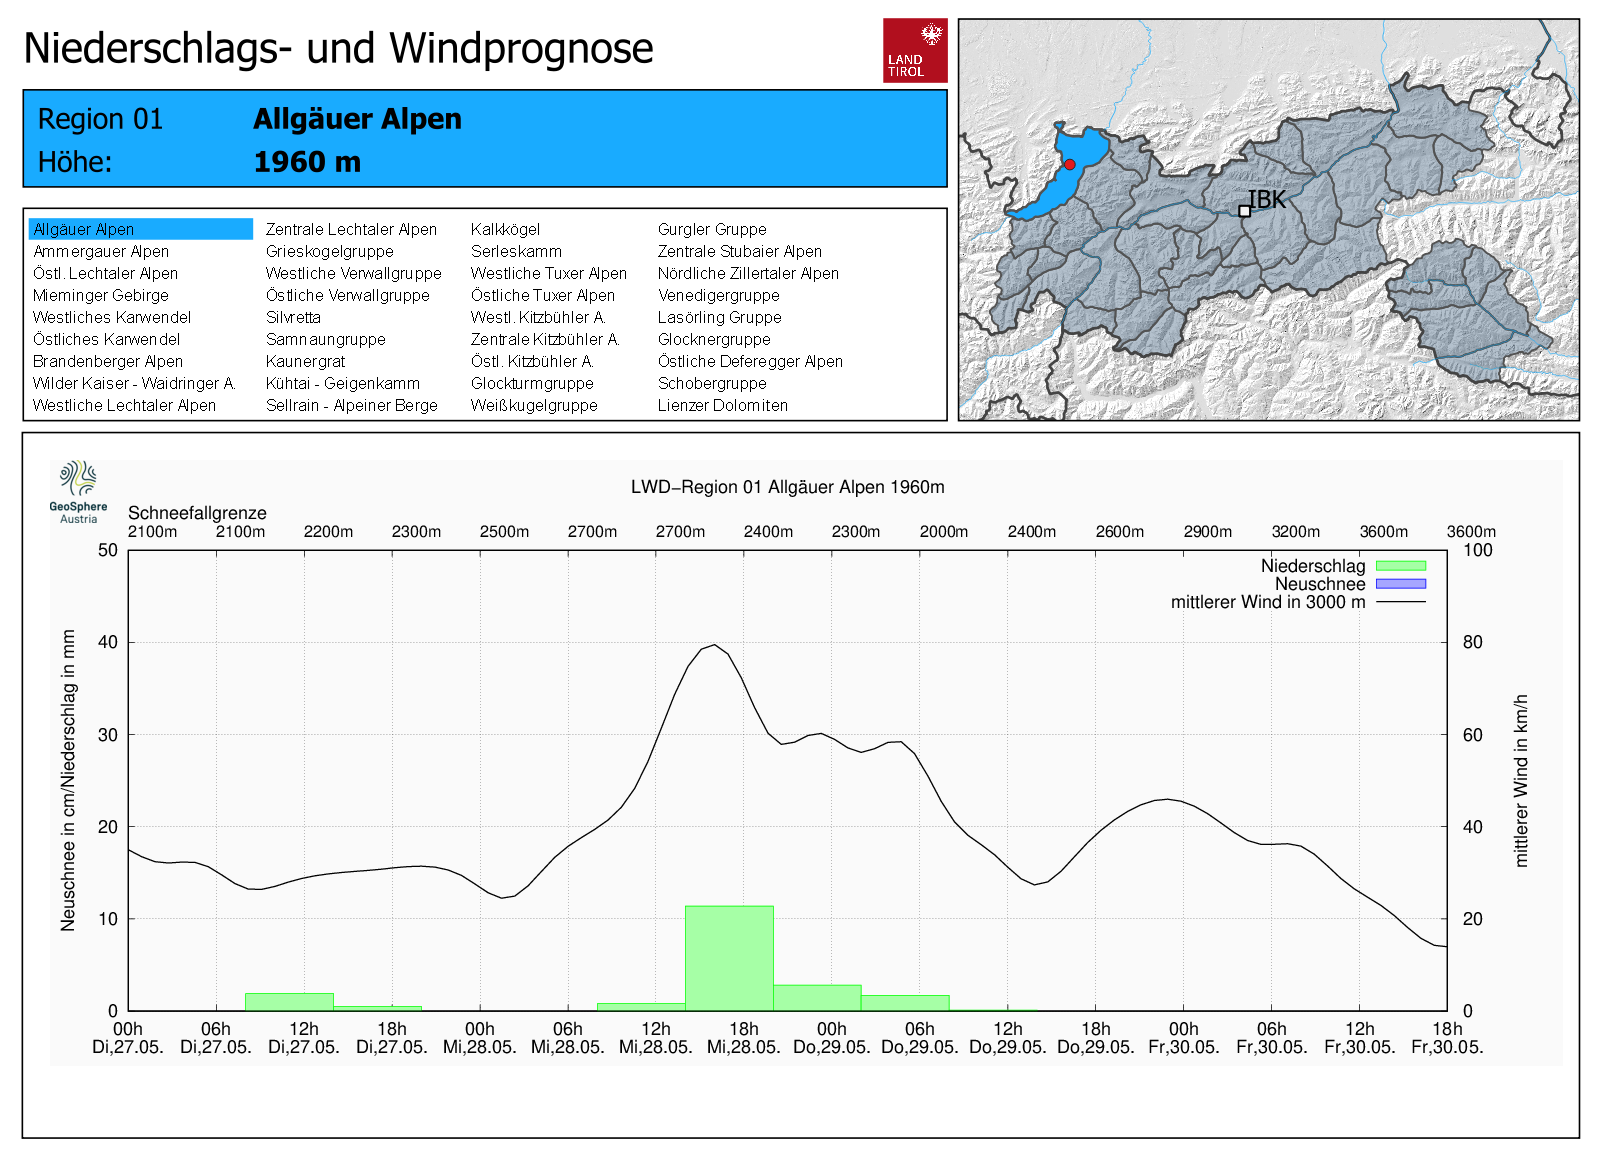Click chart title LWD-Region 01 Allgäuer Alpen 1960m
This screenshot has width=1600, height=1153.
point(787,487)
